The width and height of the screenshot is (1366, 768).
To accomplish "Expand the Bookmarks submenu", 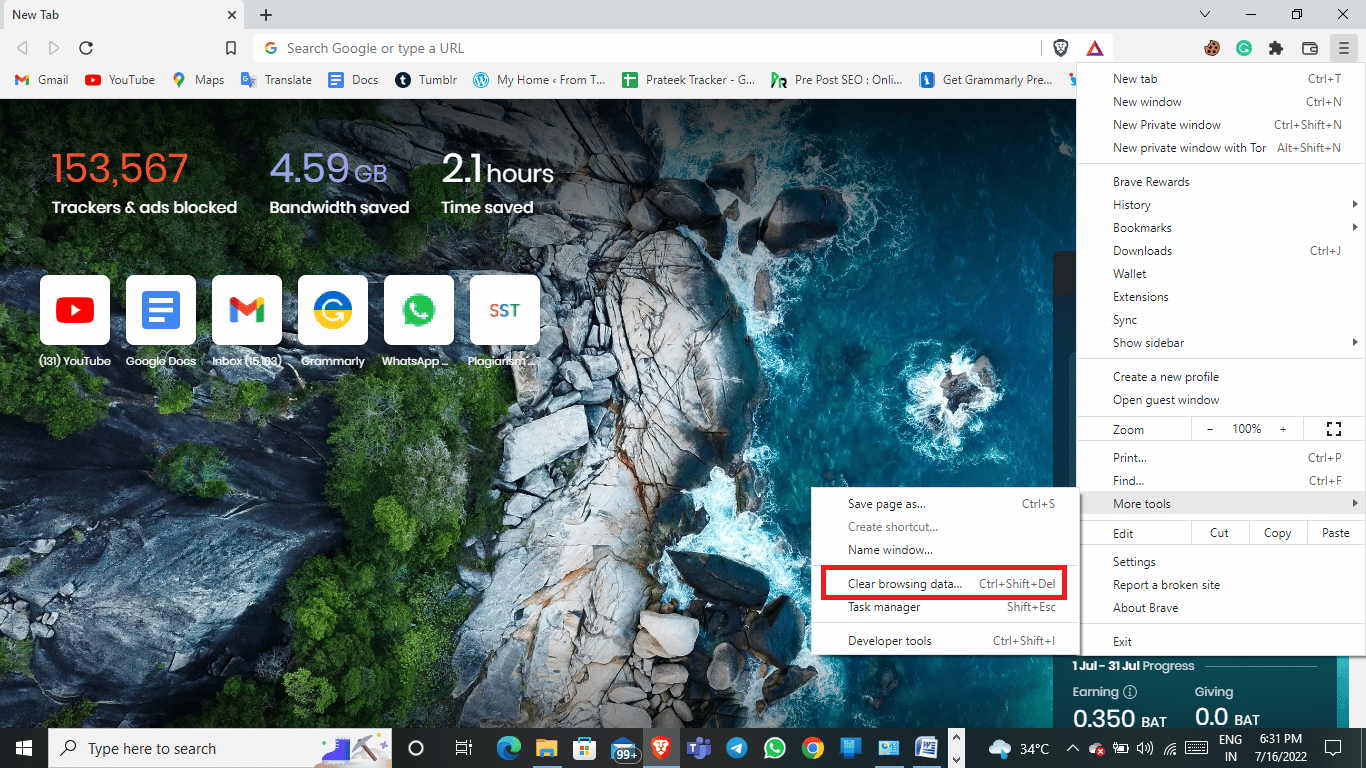I will [x=1221, y=228].
